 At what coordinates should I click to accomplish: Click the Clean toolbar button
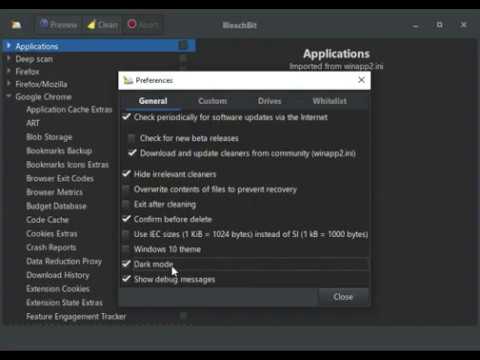click(102, 25)
